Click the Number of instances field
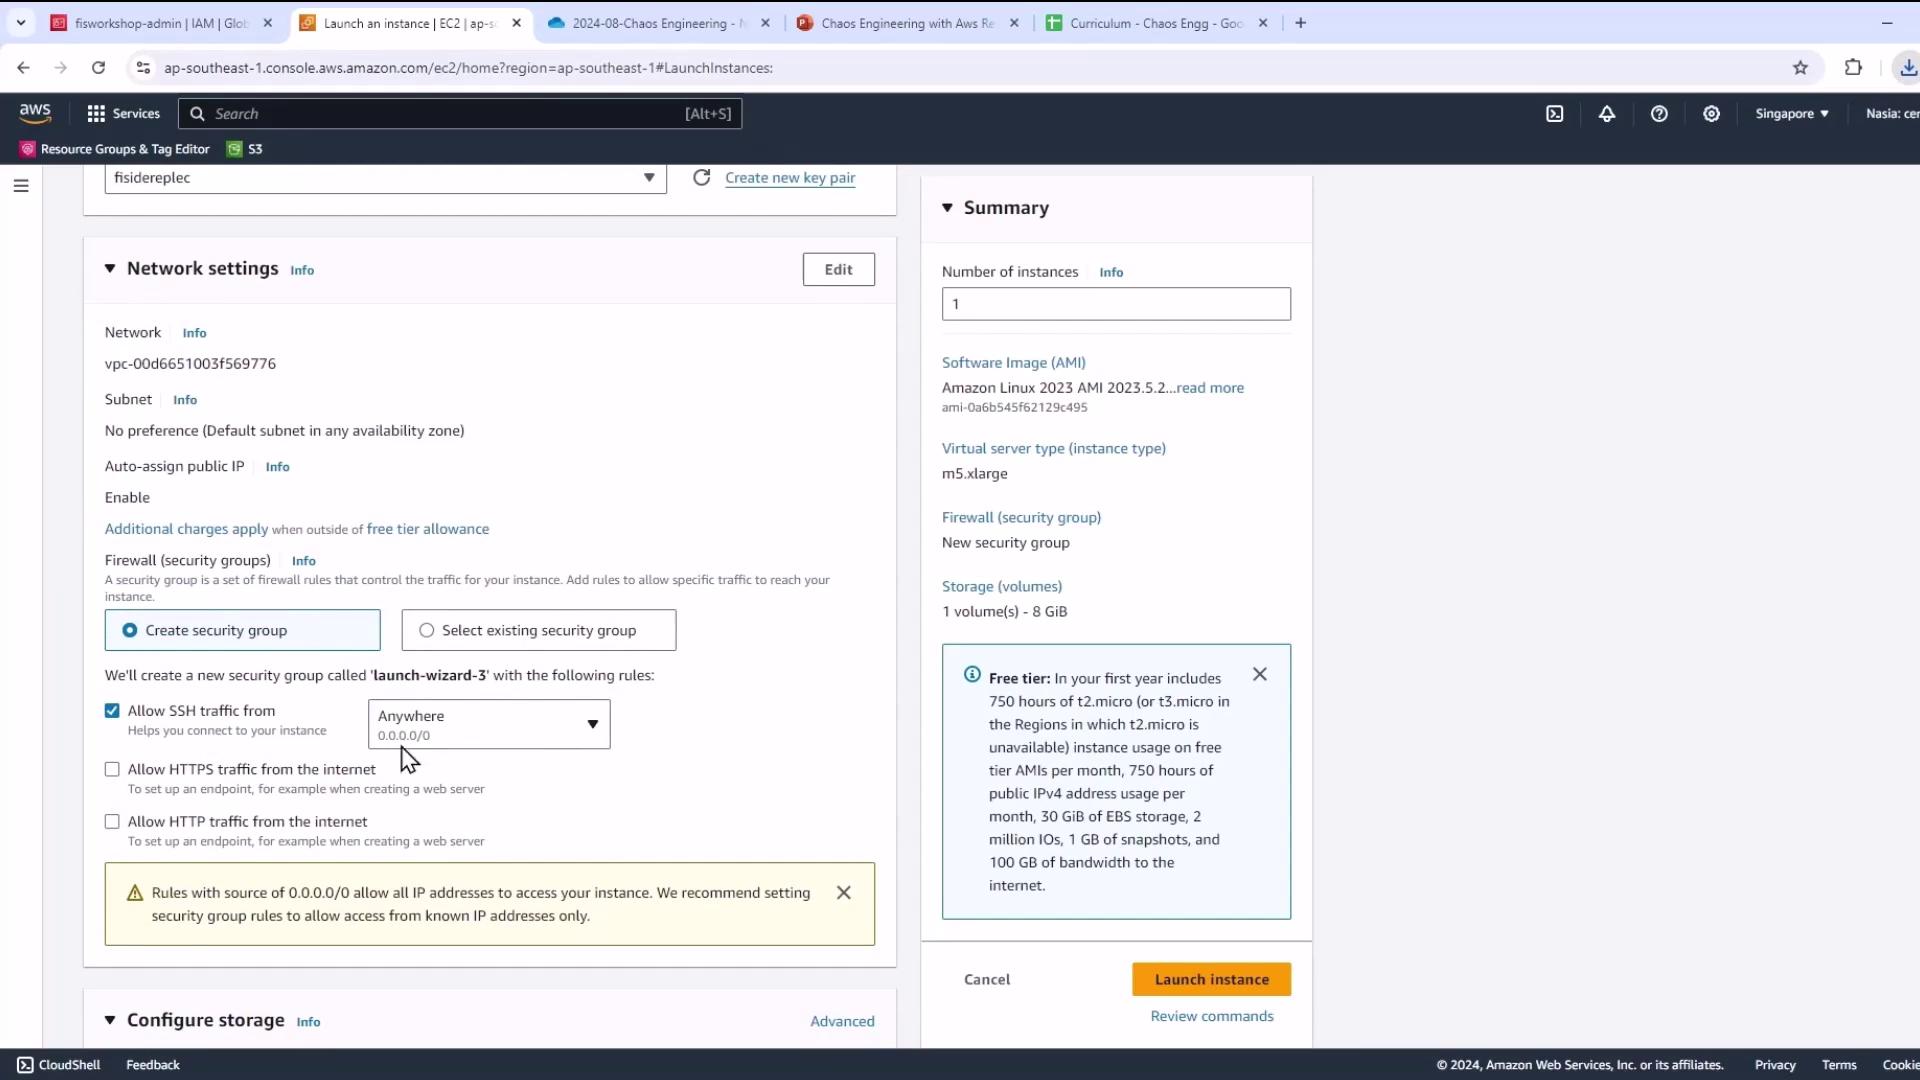 tap(1115, 304)
